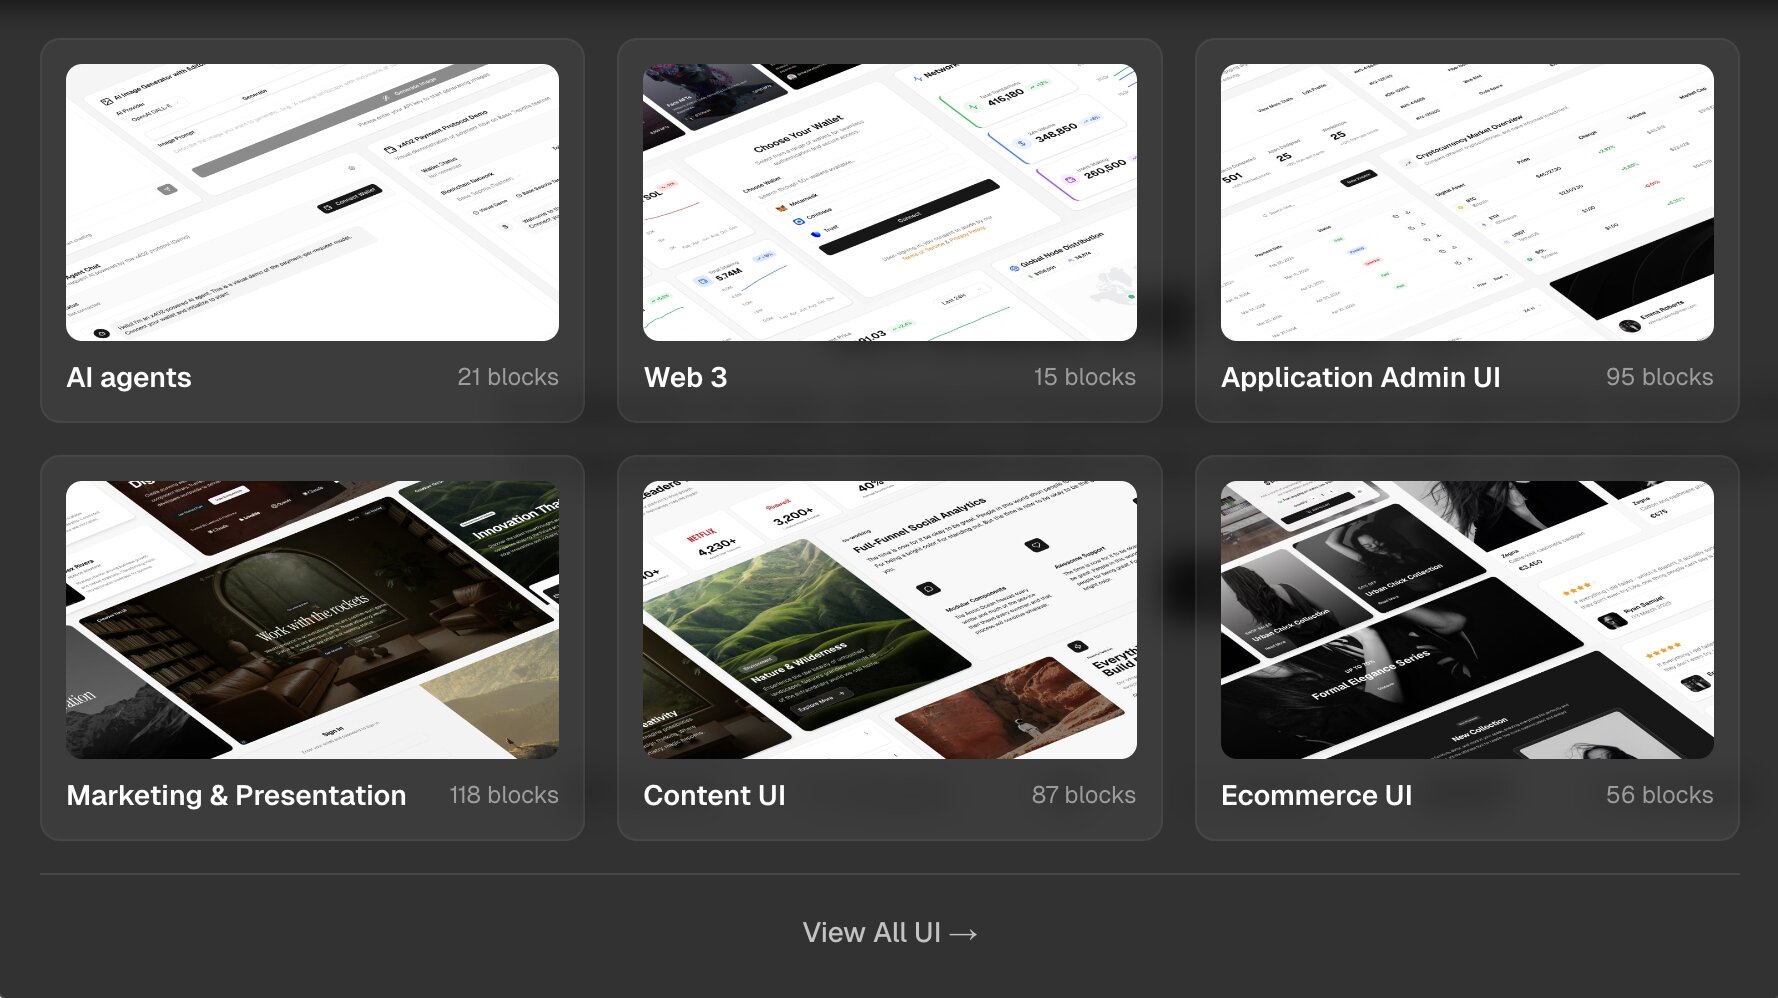1778x998 pixels.
Task: Click the 87 blocks count label
Action: click(1084, 796)
